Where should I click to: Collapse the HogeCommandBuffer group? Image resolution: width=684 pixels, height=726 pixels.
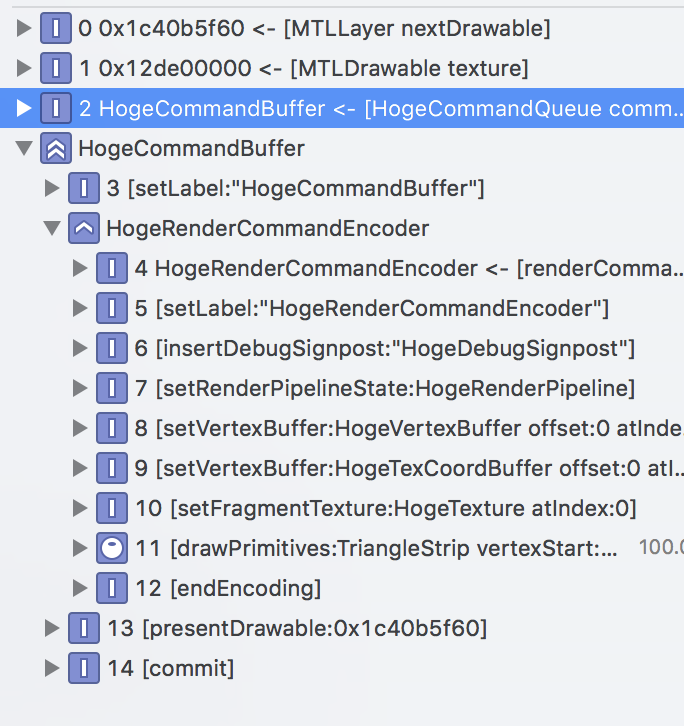coord(24,149)
